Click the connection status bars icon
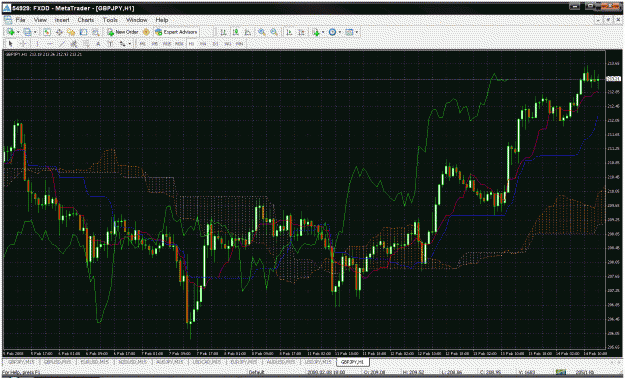The width and height of the screenshot is (625, 378). coord(561,372)
